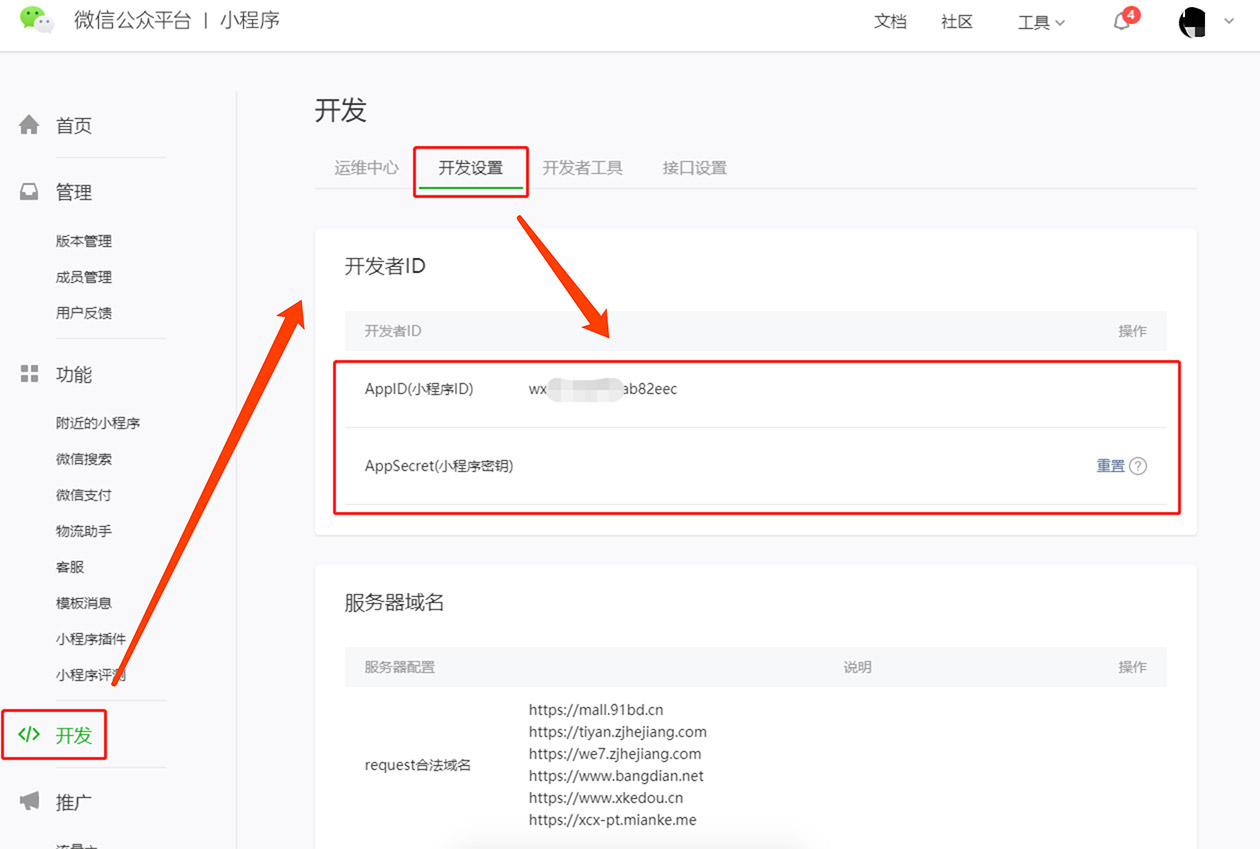Select 功能 section heading
The image size is (1260, 849).
[74, 375]
